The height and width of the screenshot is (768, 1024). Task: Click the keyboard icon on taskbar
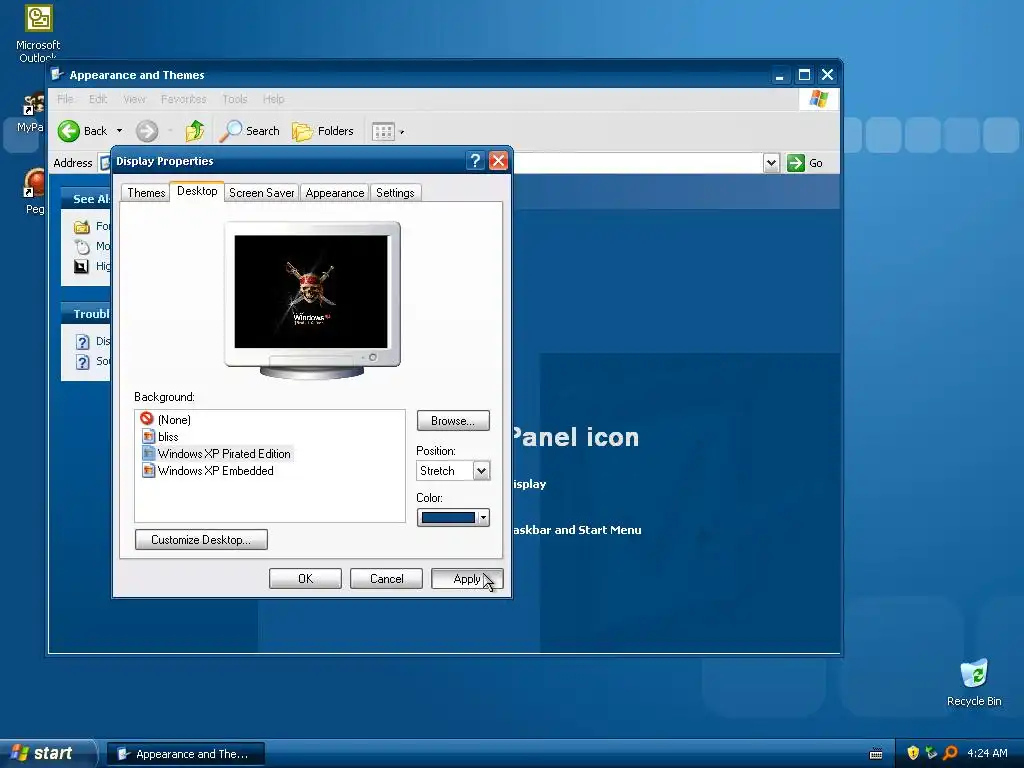pyautogui.click(x=876, y=754)
